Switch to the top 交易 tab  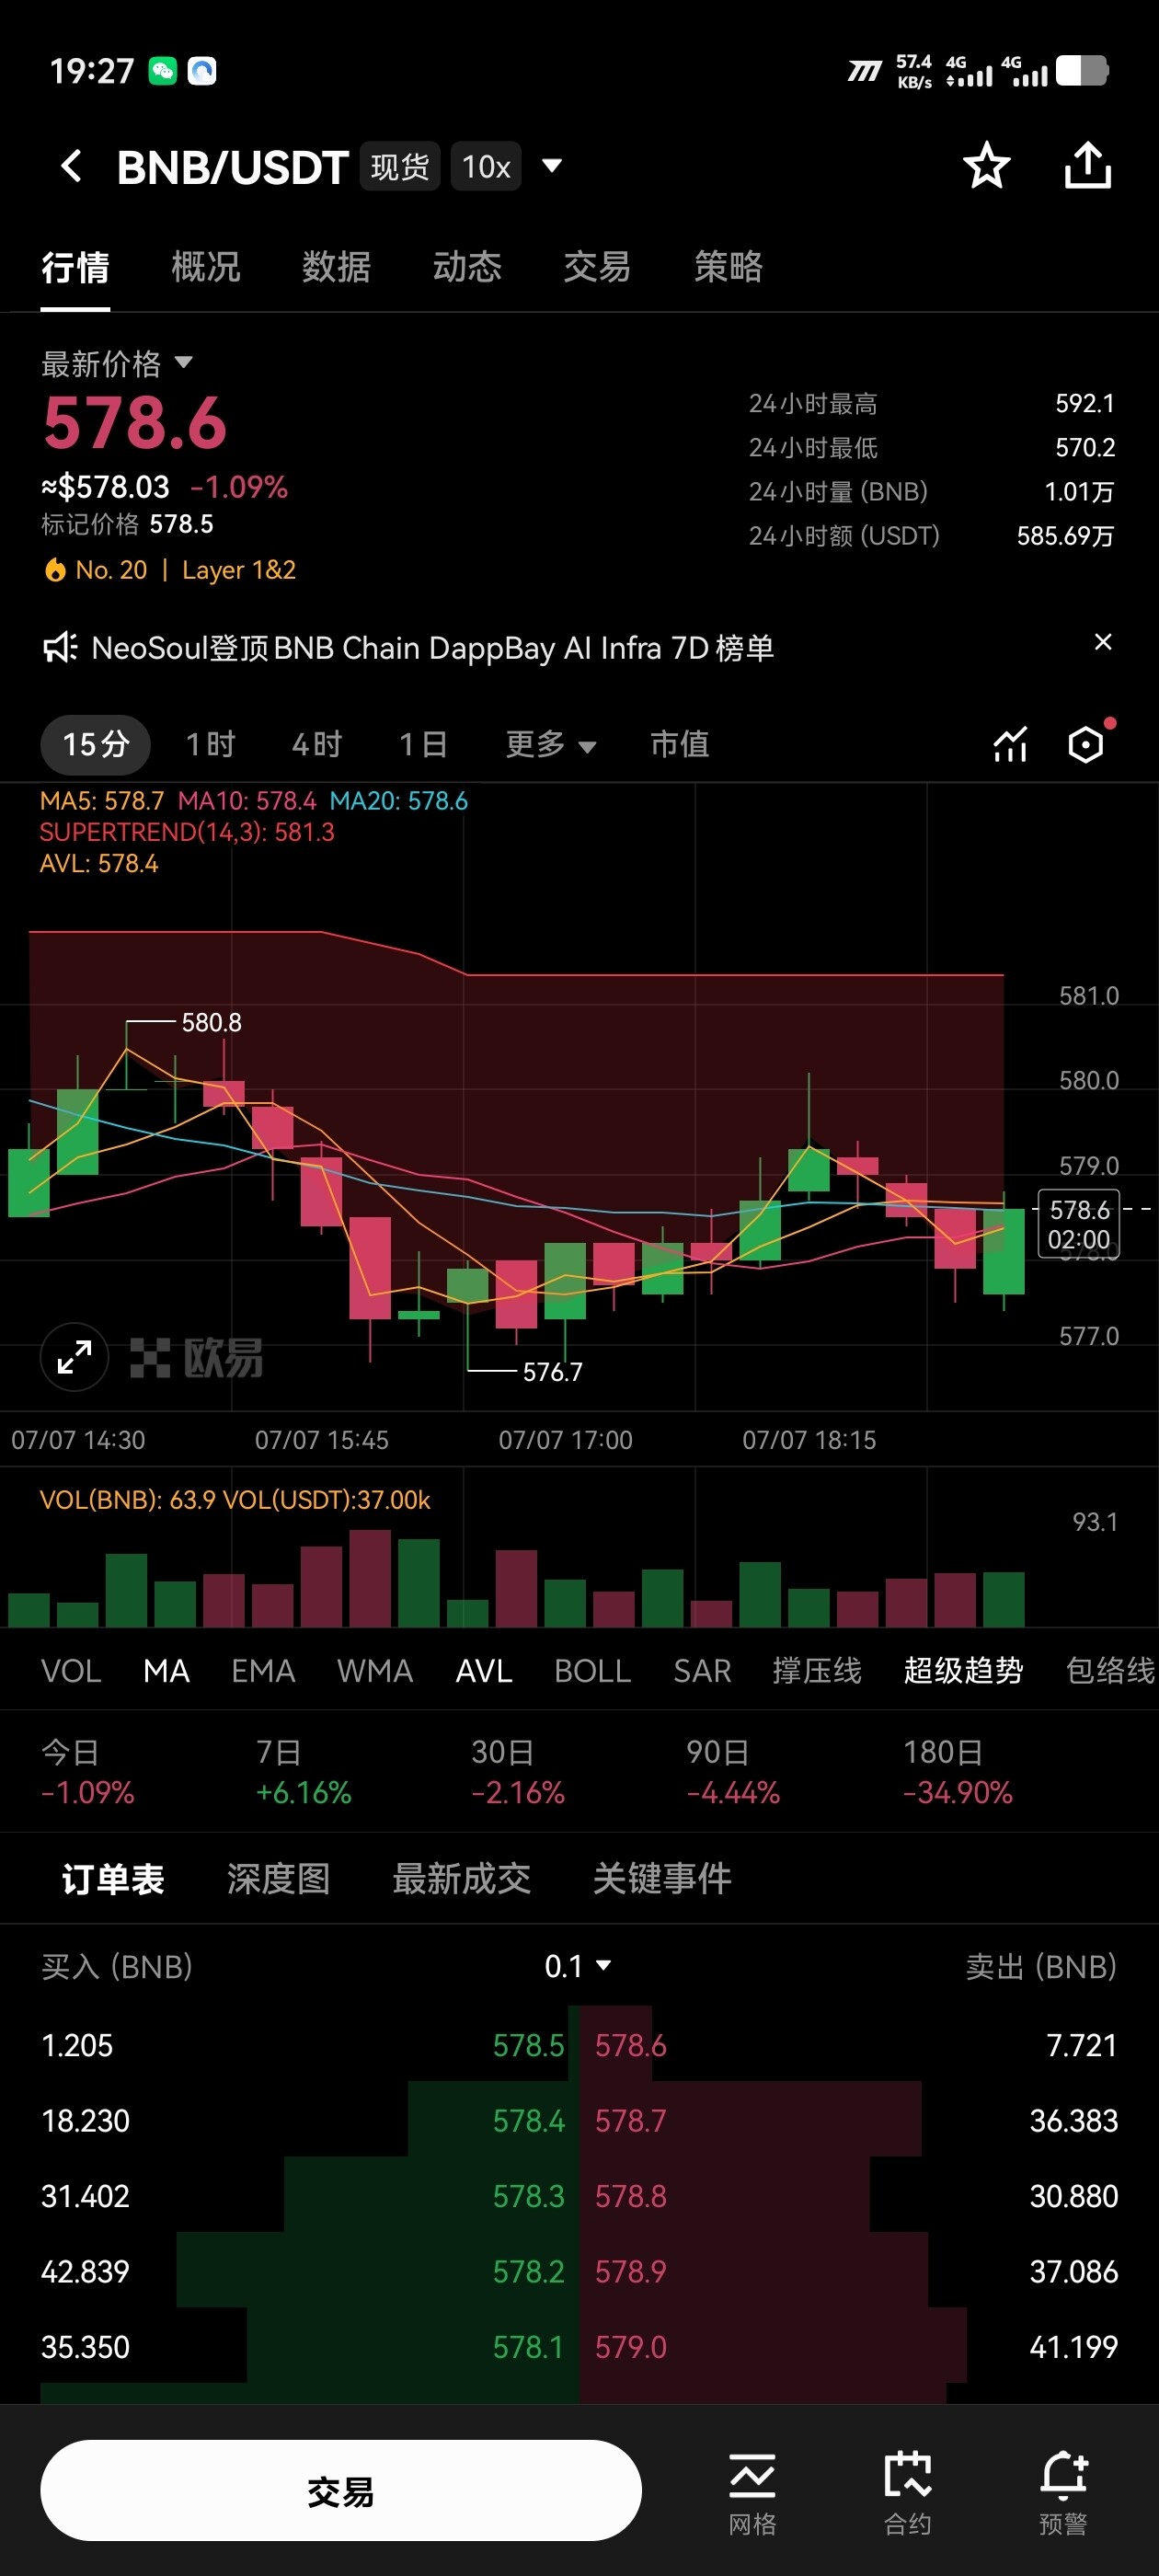click(597, 267)
